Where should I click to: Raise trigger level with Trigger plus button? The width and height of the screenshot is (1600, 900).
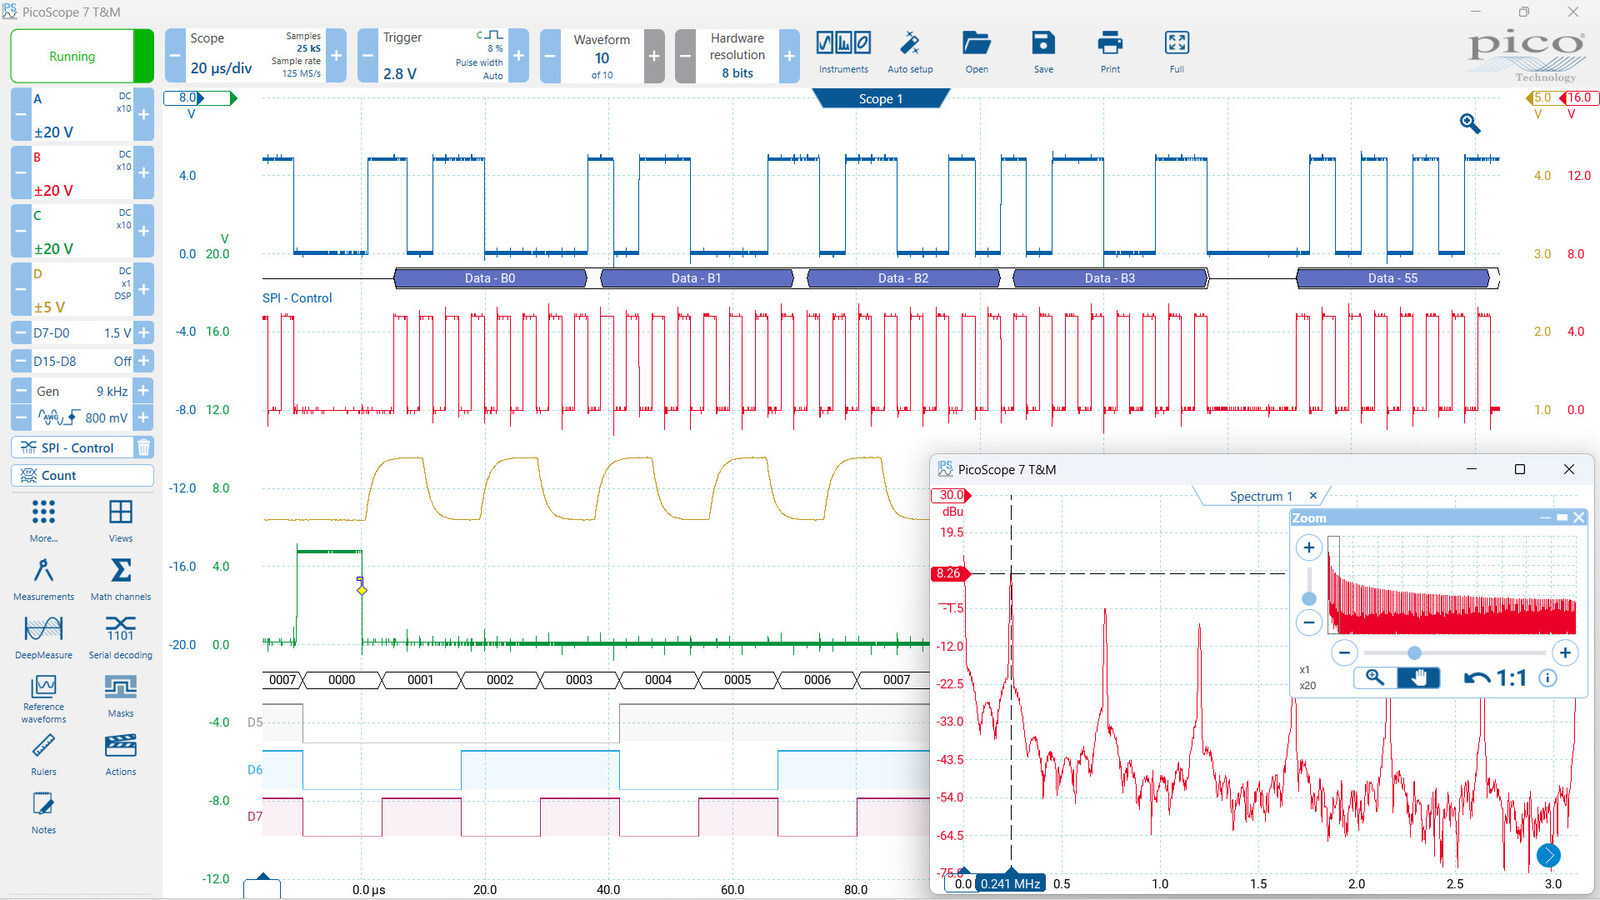tap(518, 56)
